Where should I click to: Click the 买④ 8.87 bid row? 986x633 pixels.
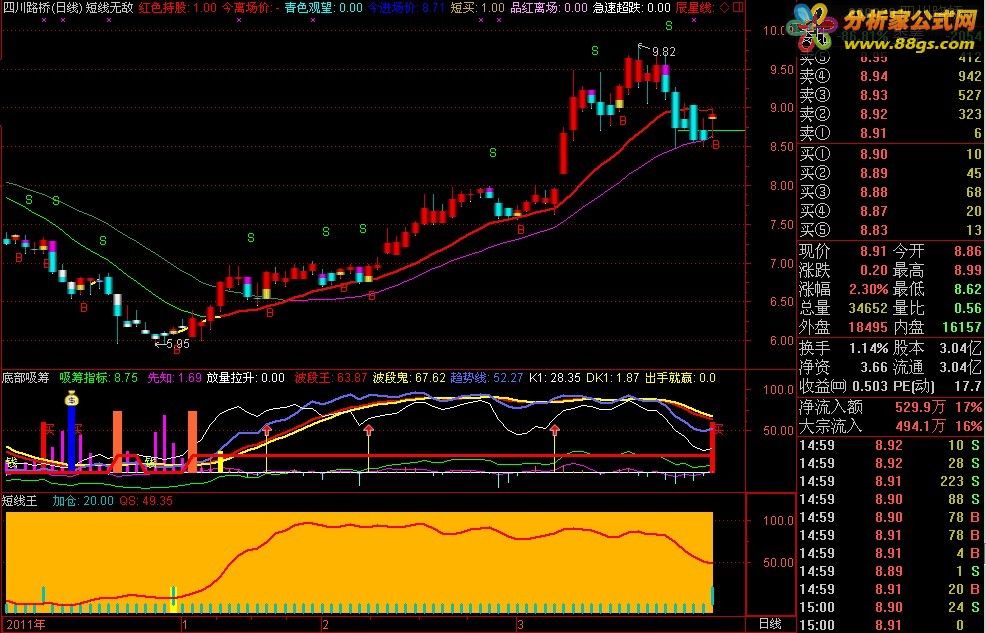[890, 211]
